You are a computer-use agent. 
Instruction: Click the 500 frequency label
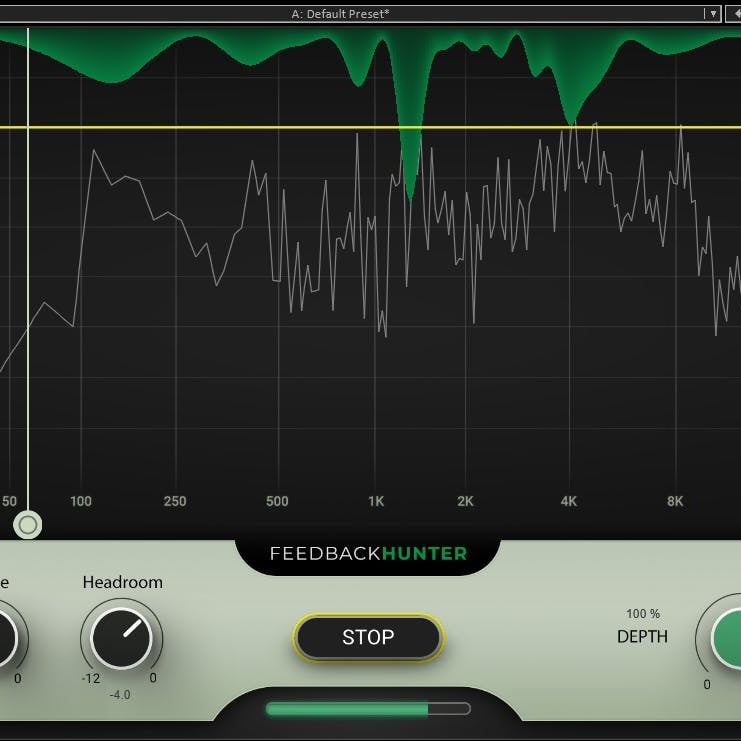click(277, 501)
